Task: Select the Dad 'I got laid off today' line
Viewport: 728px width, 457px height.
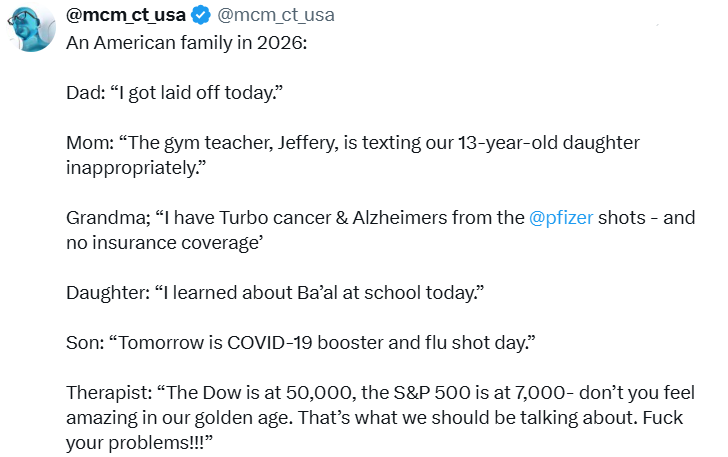Action: tap(175, 93)
